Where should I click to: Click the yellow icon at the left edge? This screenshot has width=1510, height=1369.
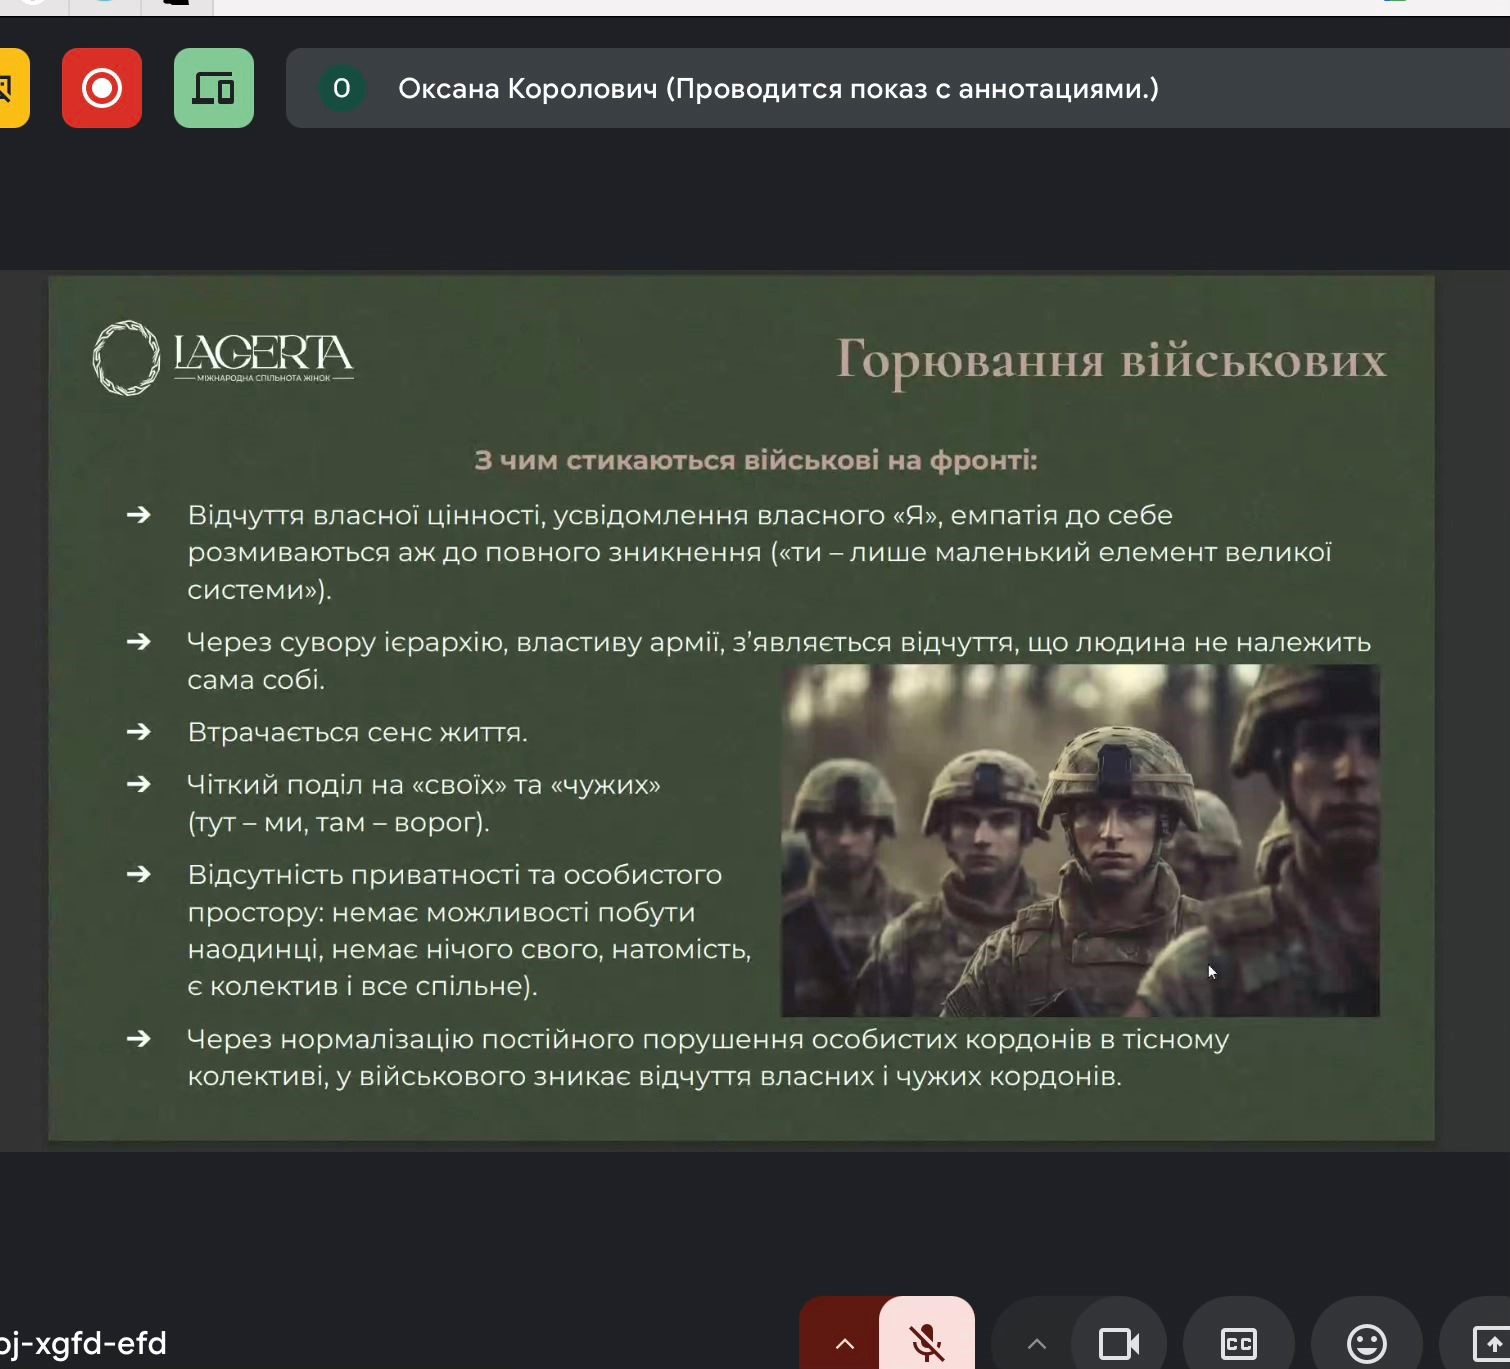10,88
